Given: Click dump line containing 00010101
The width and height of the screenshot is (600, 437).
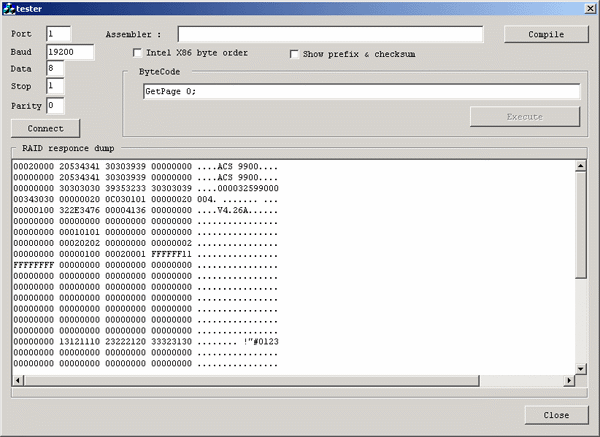Looking at the screenshot, I should pyautogui.click(x=146, y=232).
